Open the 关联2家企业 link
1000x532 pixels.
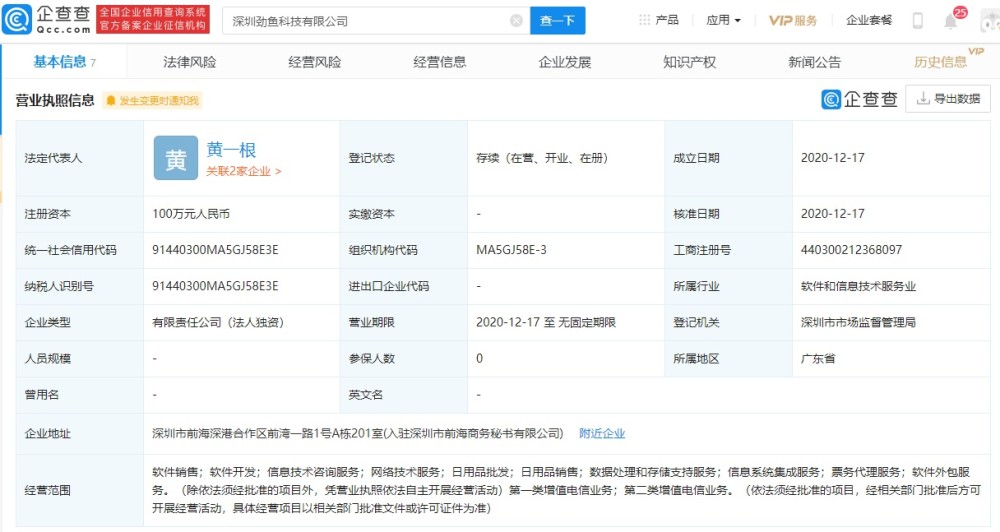coord(244,172)
